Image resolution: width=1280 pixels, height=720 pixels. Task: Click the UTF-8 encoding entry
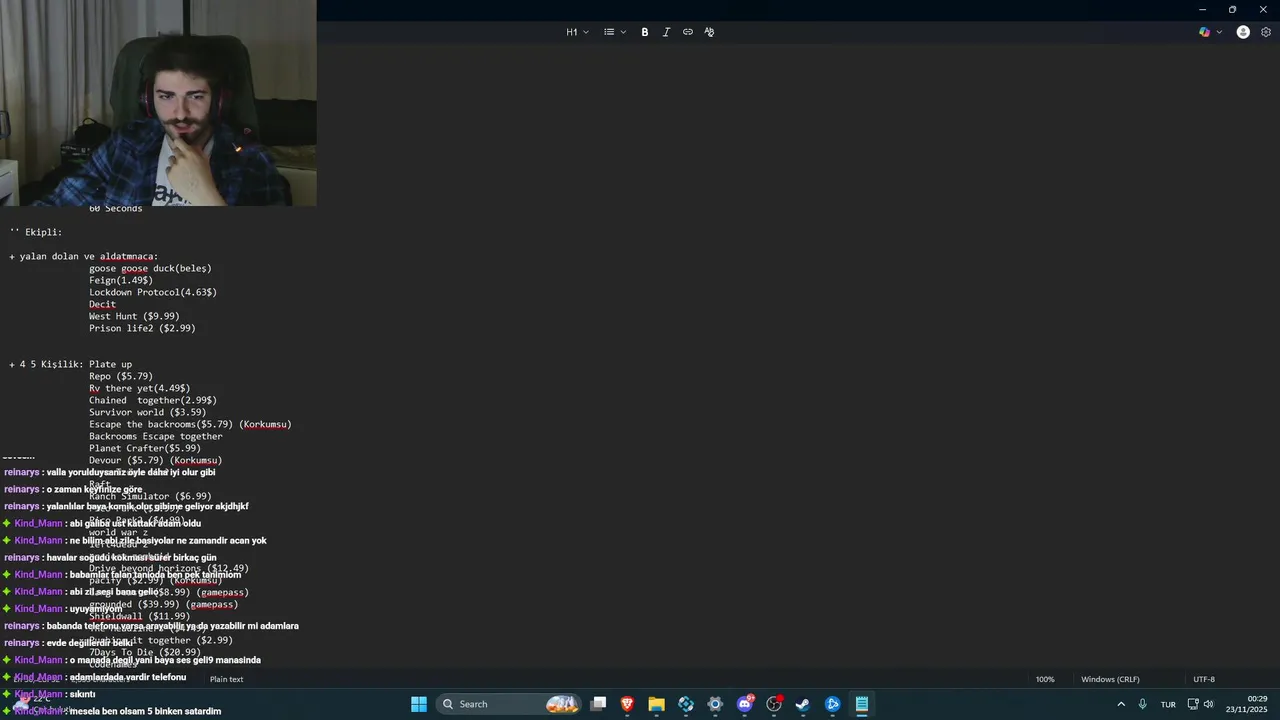tap(1204, 679)
